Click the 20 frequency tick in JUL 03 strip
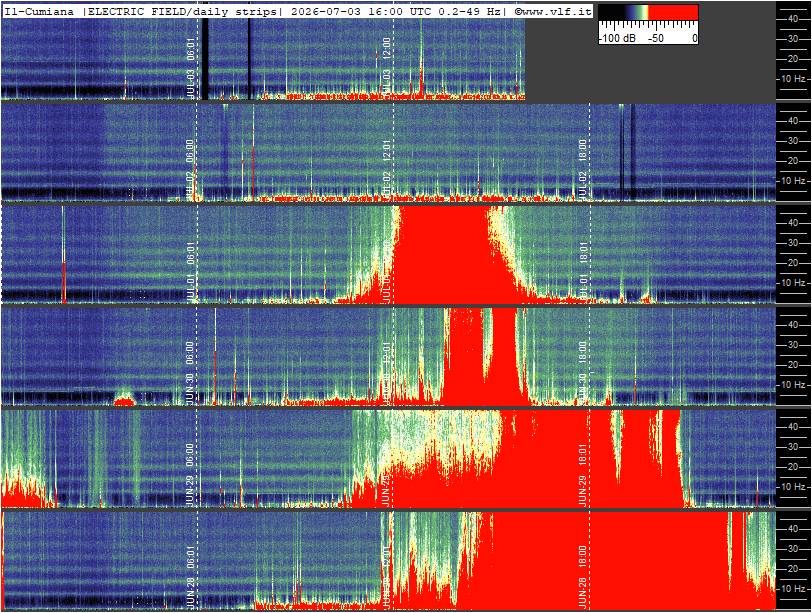 point(792,59)
